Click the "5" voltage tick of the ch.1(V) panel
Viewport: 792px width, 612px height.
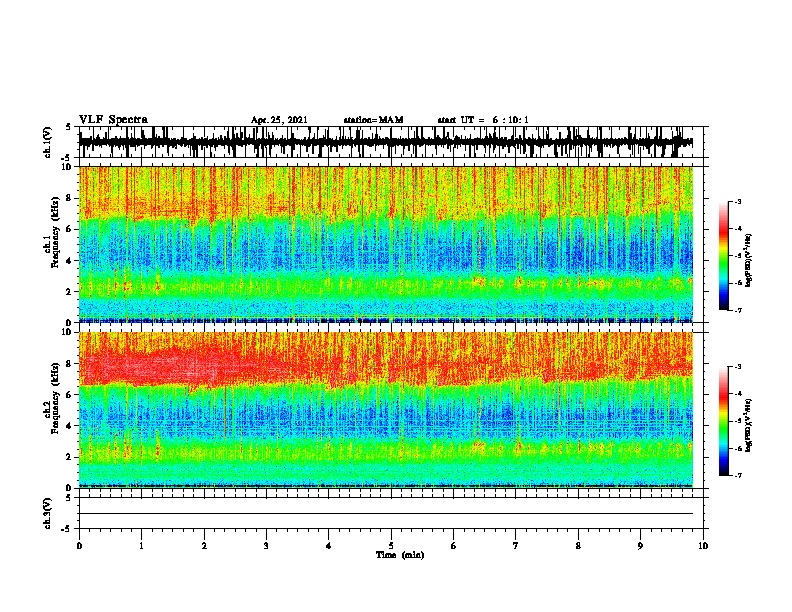coord(69,127)
